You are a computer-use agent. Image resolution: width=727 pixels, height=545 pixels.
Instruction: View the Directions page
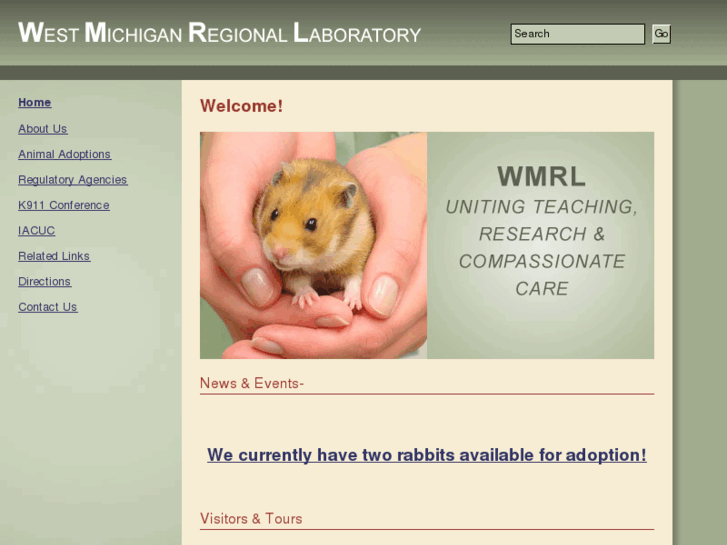pyautogui.click(x=45, y=282)
